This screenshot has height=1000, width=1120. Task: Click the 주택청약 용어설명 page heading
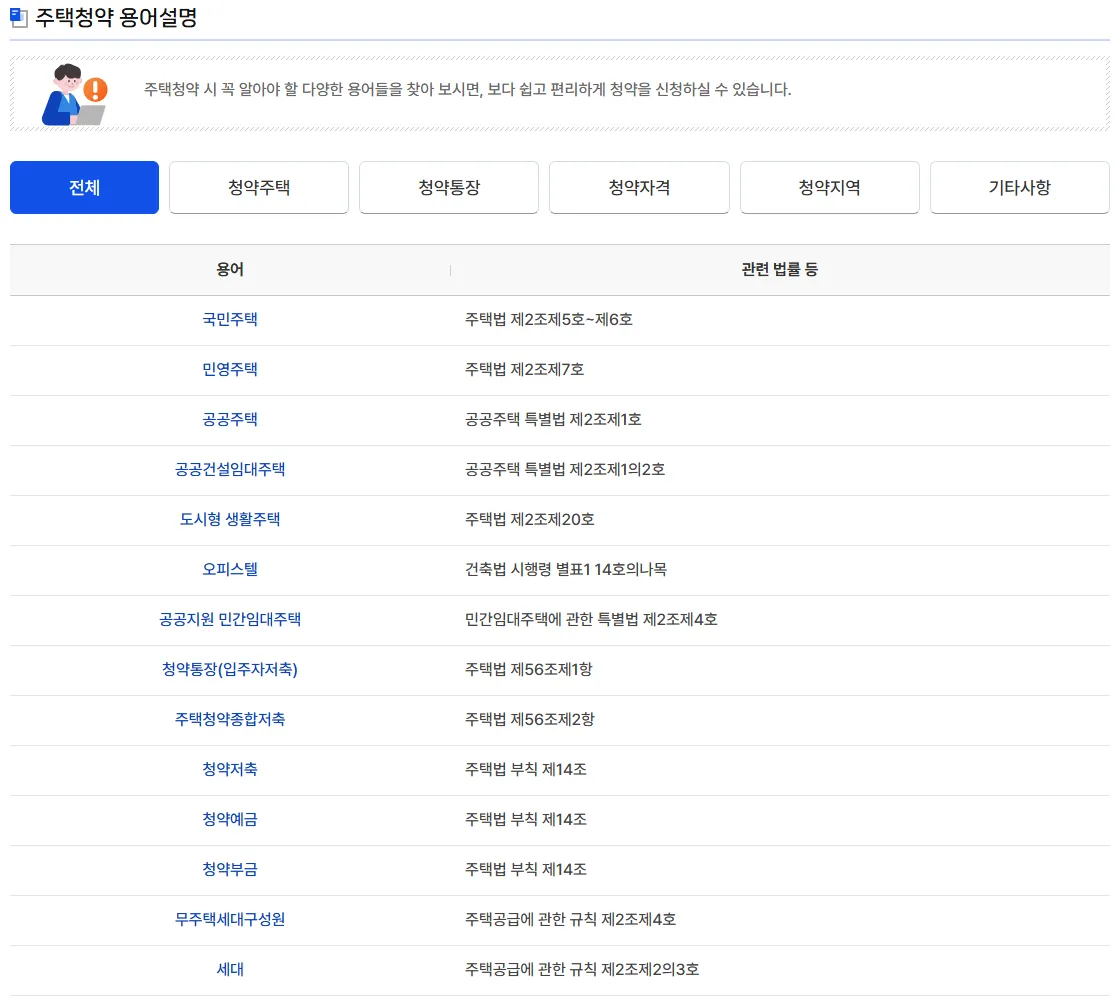(116, 17)
